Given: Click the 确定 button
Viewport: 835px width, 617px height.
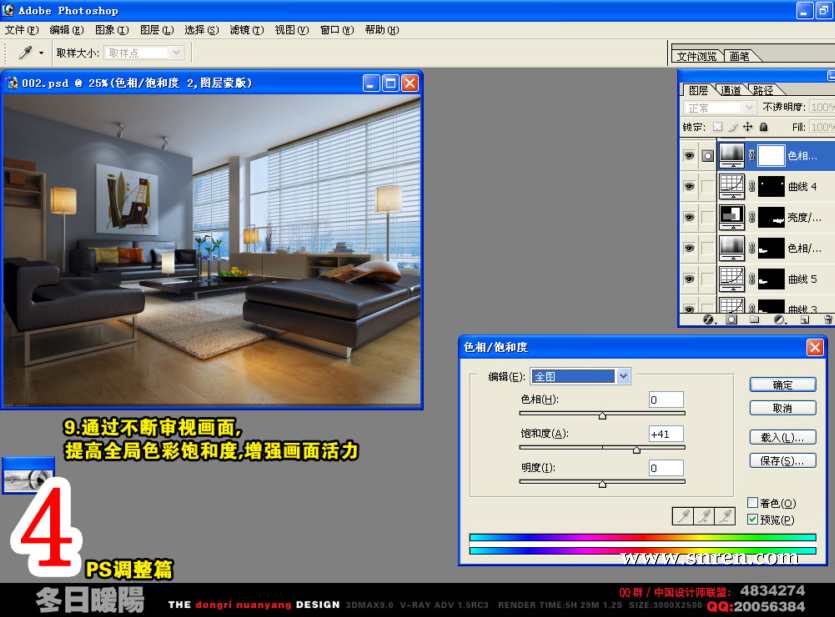Looking at the screenshot, I should [x=783, y=385].
